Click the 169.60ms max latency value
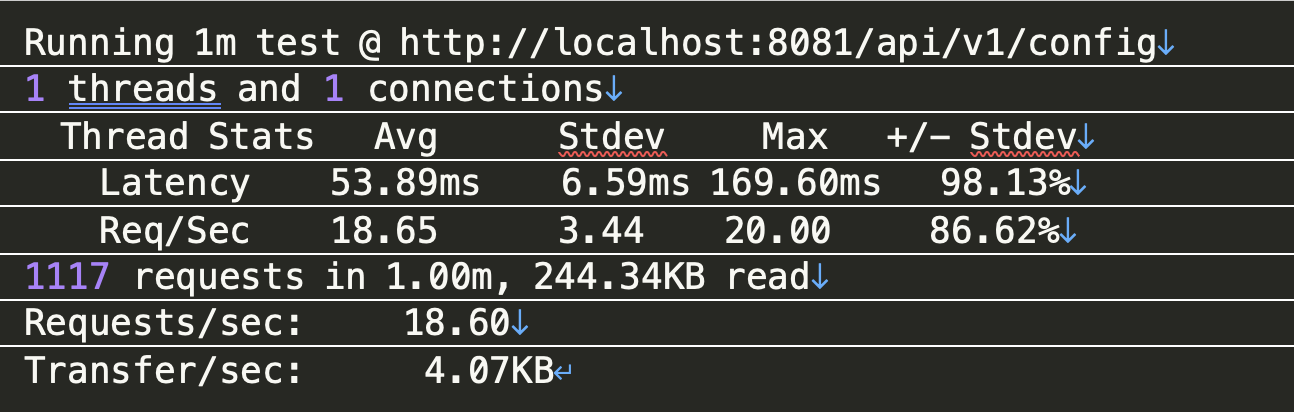1294x412 pixels. [x=795, y=183]
